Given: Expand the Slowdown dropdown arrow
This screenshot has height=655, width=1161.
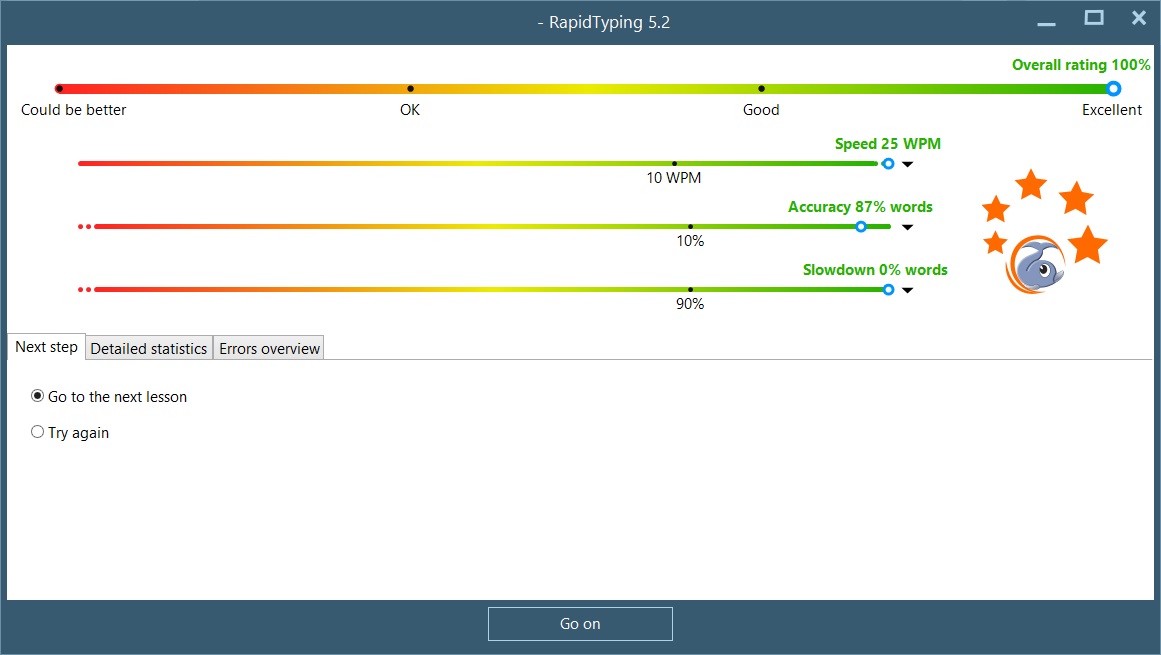Looking at the screenshot, I should tap(907, 290).
